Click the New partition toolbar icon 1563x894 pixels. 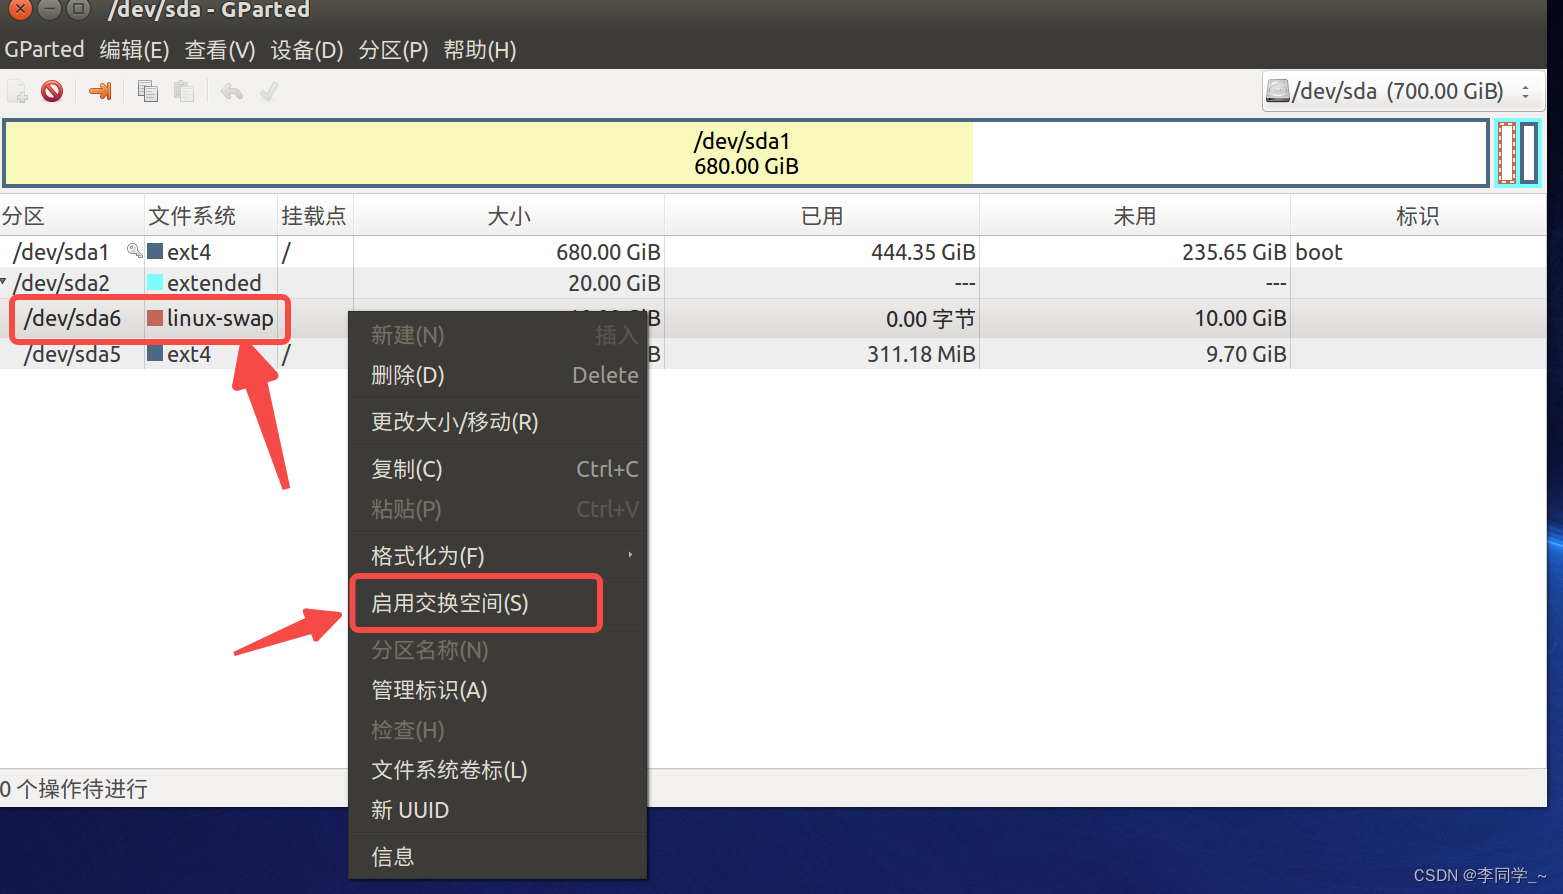pyautogui.click(x=17, y=90)
